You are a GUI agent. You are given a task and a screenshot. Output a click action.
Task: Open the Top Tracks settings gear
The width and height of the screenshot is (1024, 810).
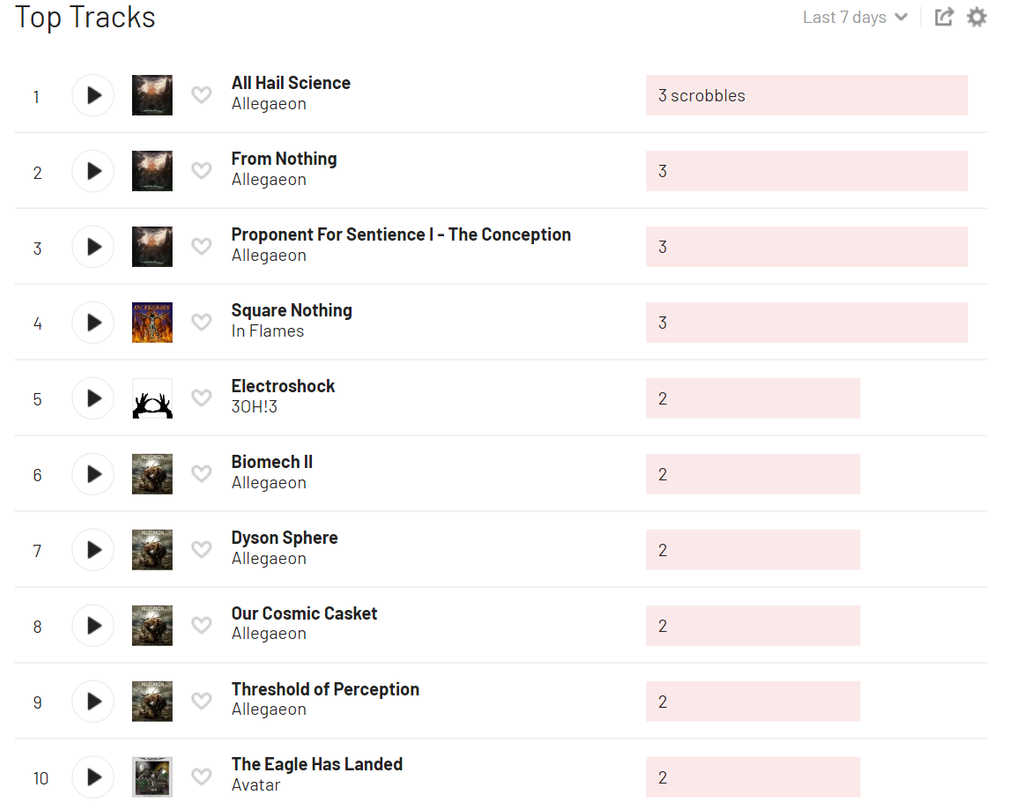point(977,17)
